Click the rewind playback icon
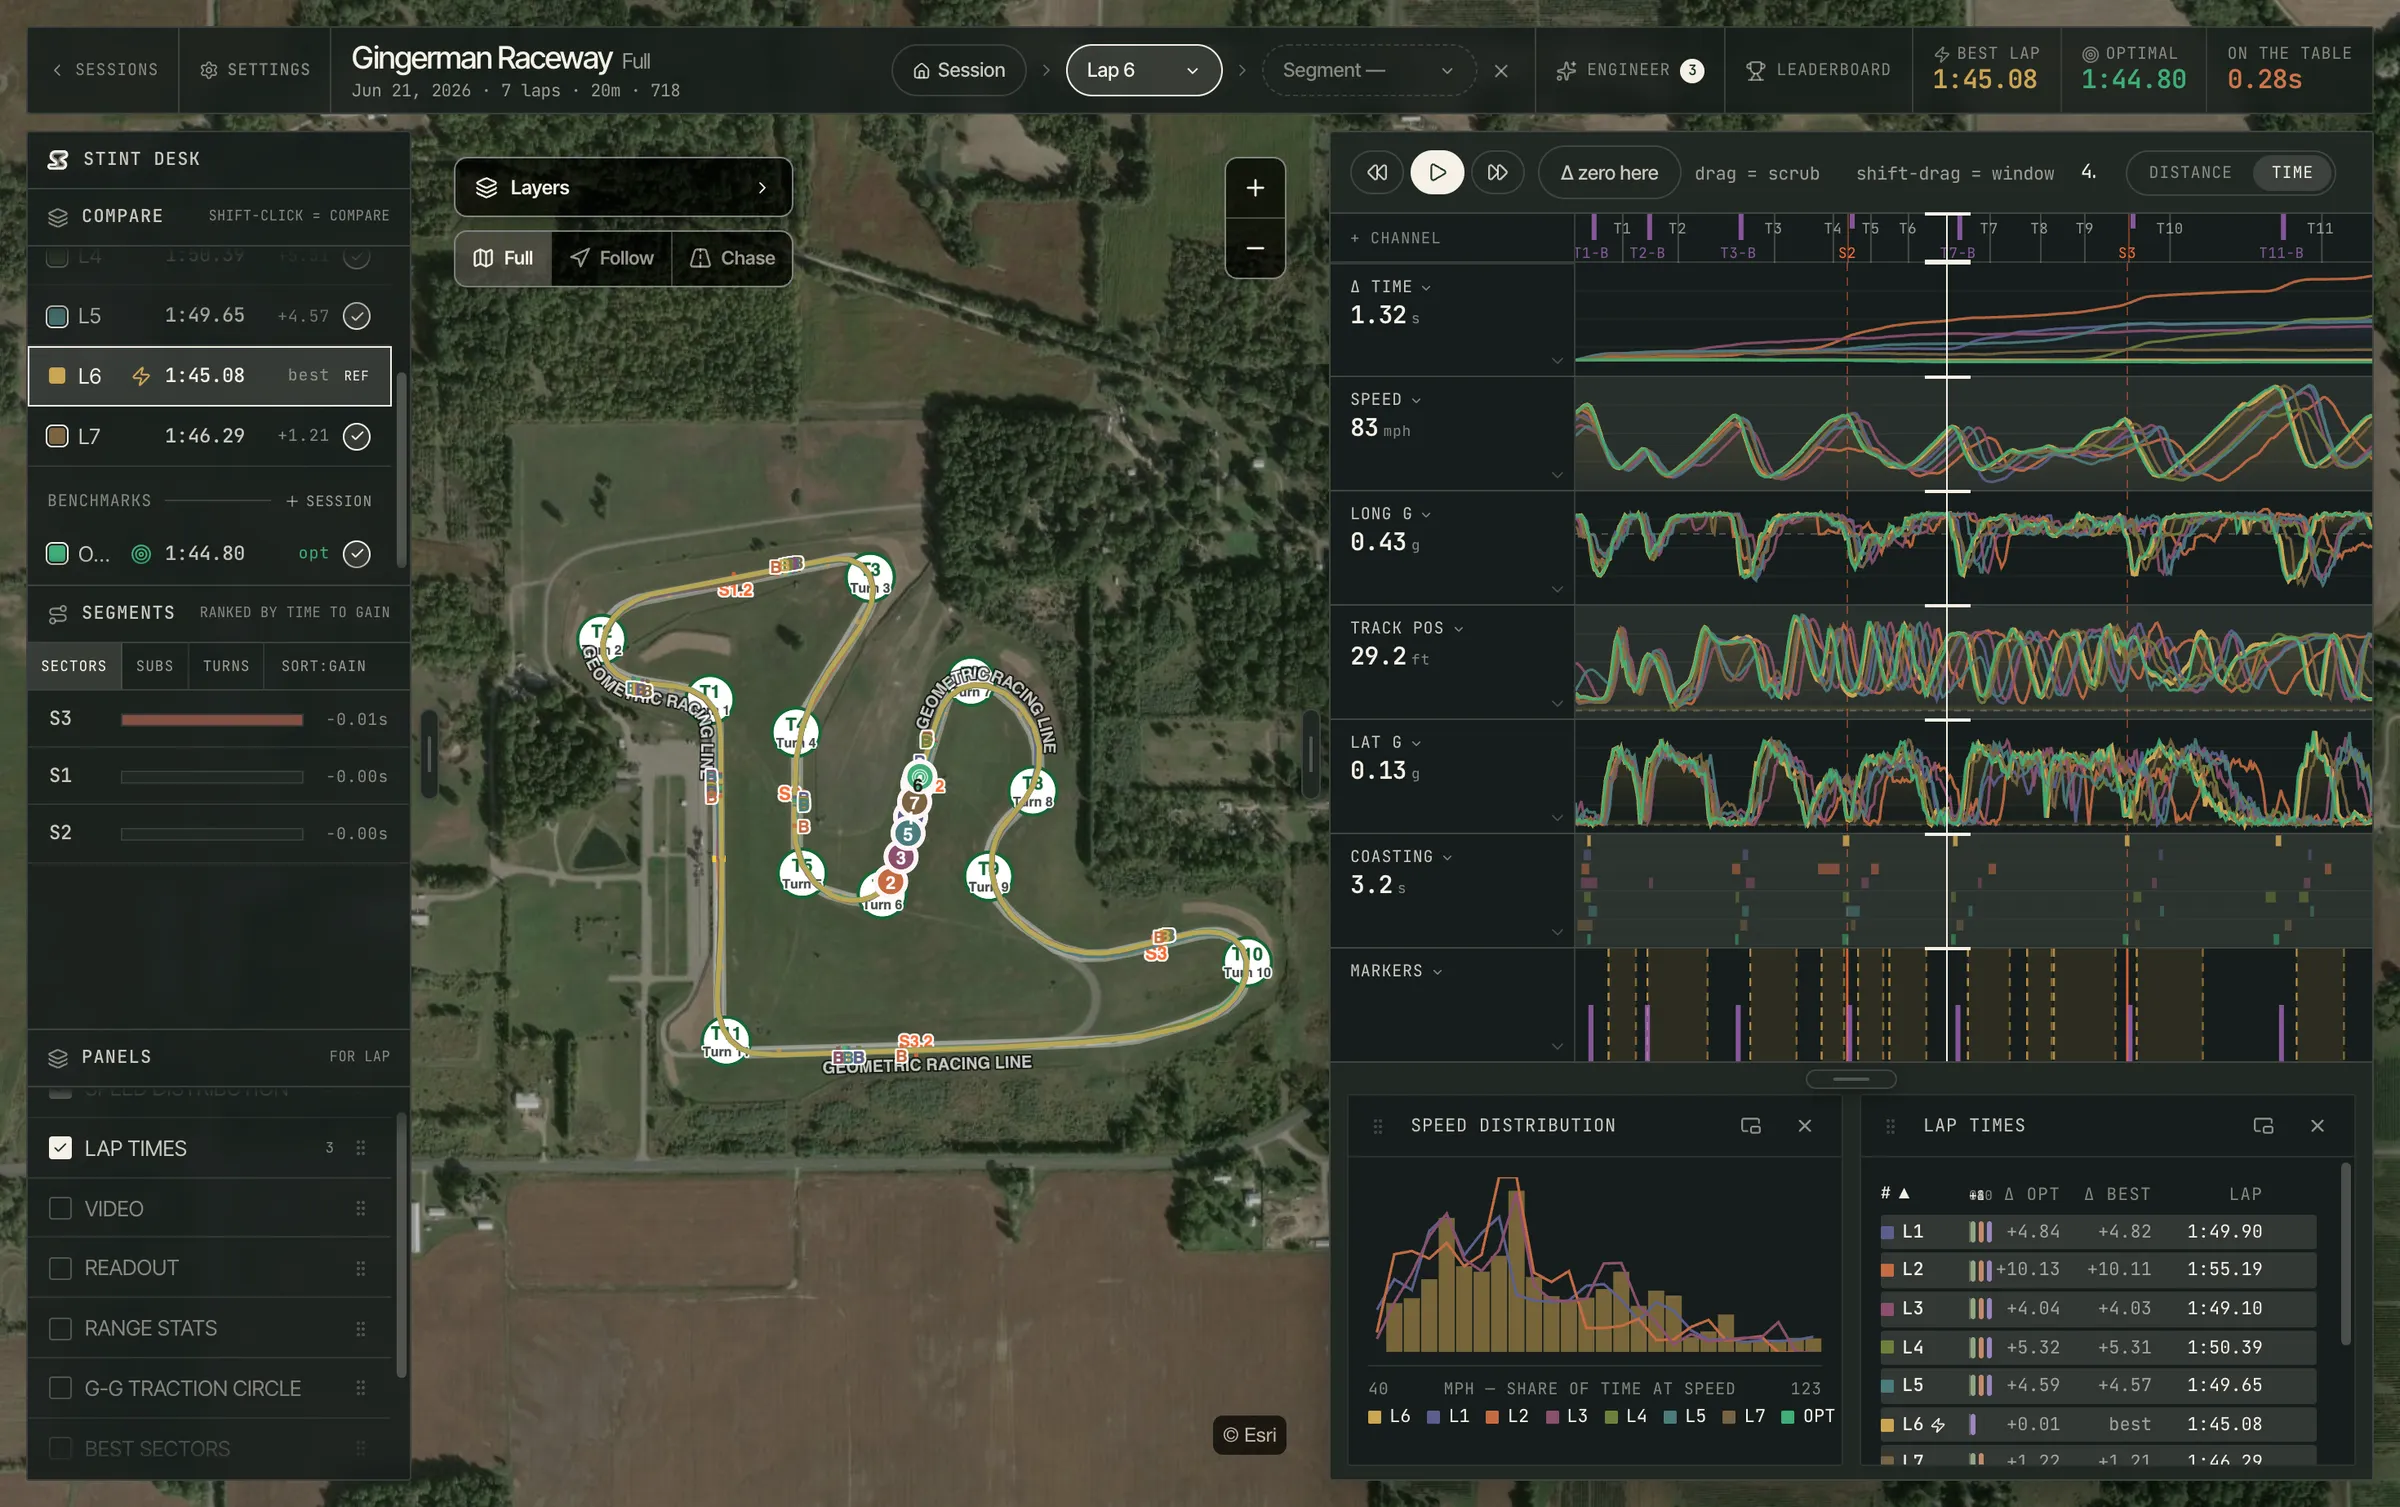2400x1507 pixels. 1377,172
